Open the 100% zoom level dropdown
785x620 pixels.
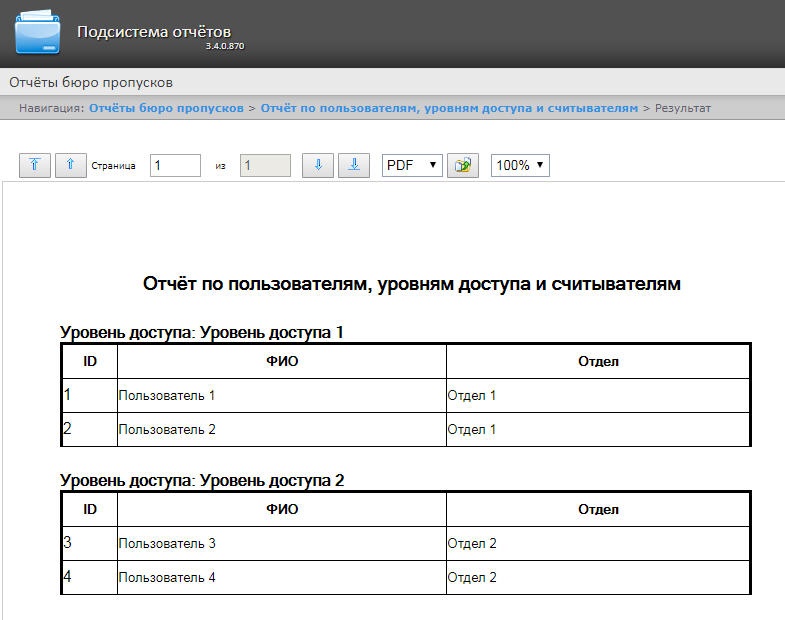pyautogui.click(x=520, y=165)
